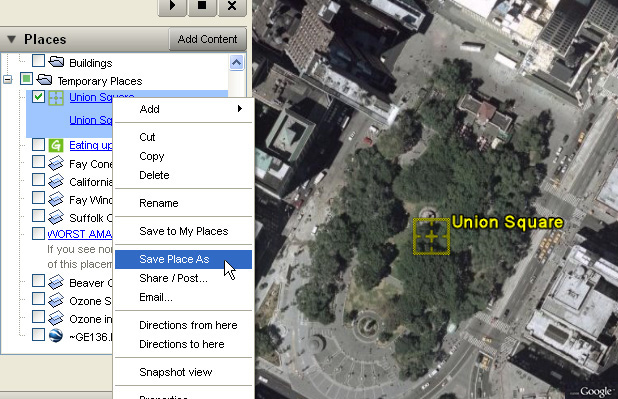The height and width of the screenshot is (399, 618).
Task: Click the X clear button beside stop
Action: (232, 6)
